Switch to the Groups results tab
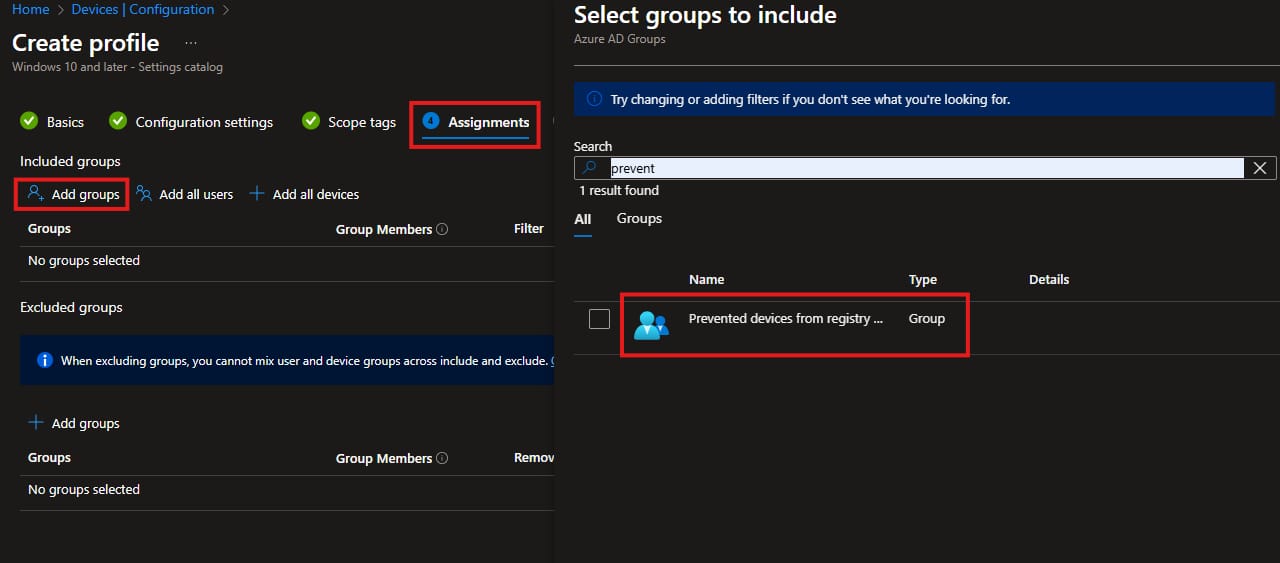This screenshot has width=1280, height=563. pyautogui.click(x=639, y=218)
